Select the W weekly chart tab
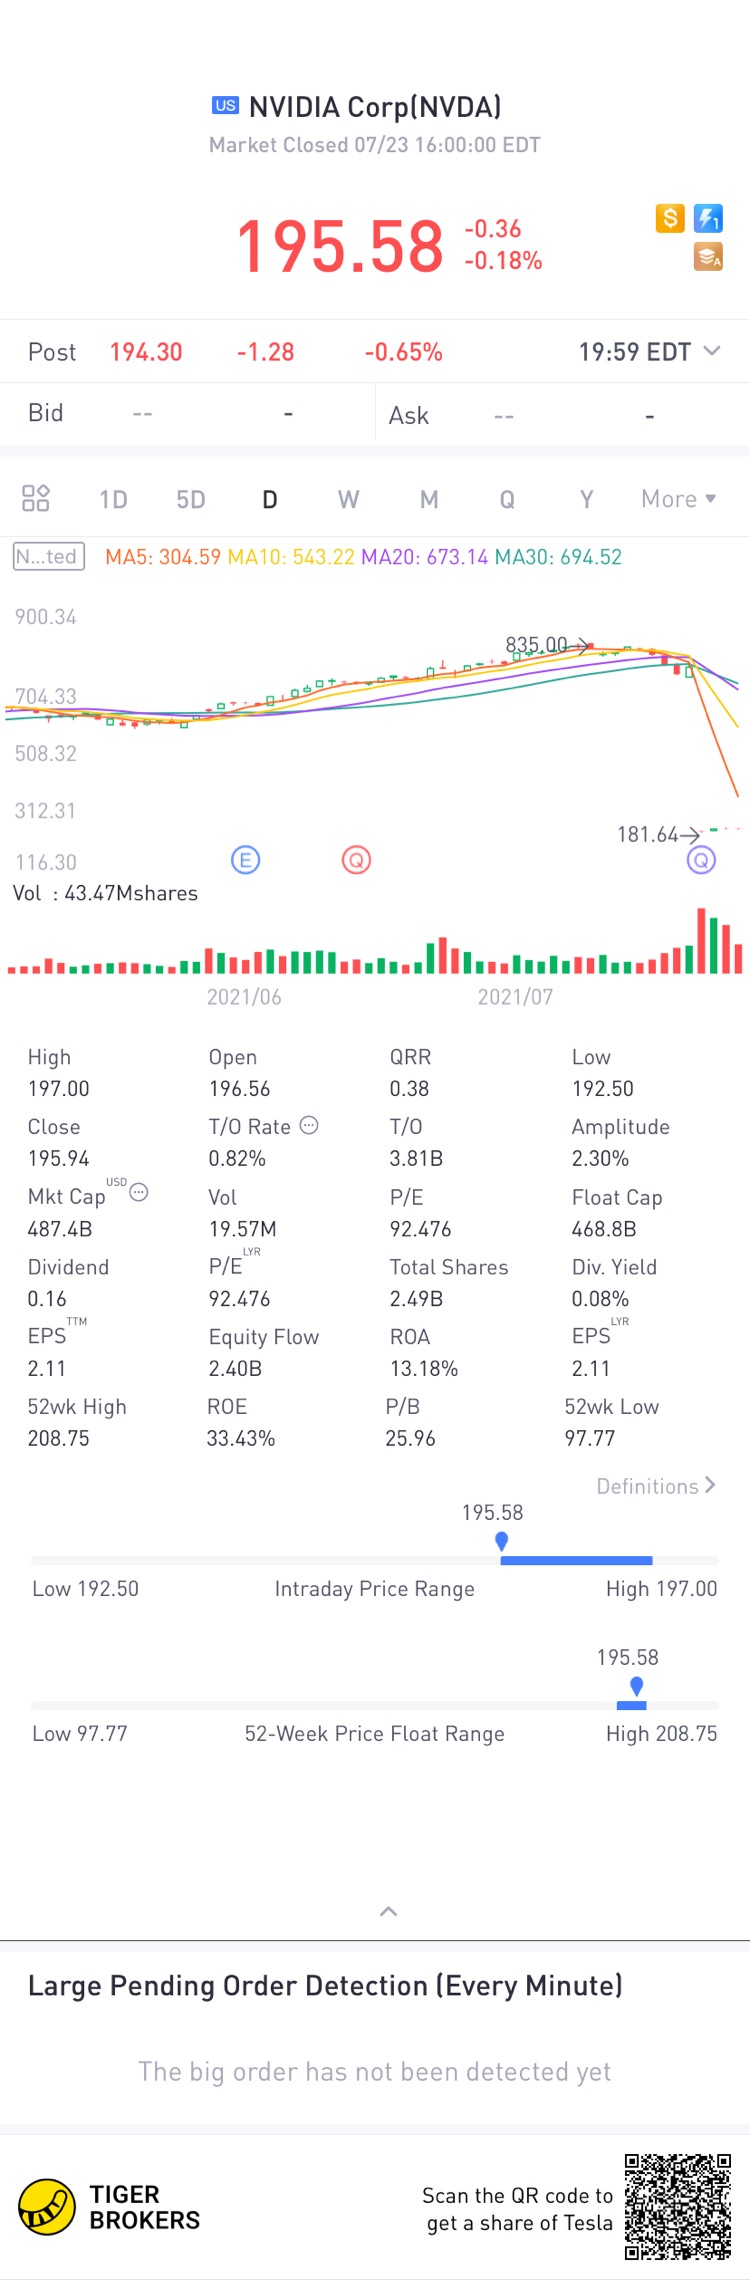Viewport: 750px width, 2280px height. click(348, 499)
